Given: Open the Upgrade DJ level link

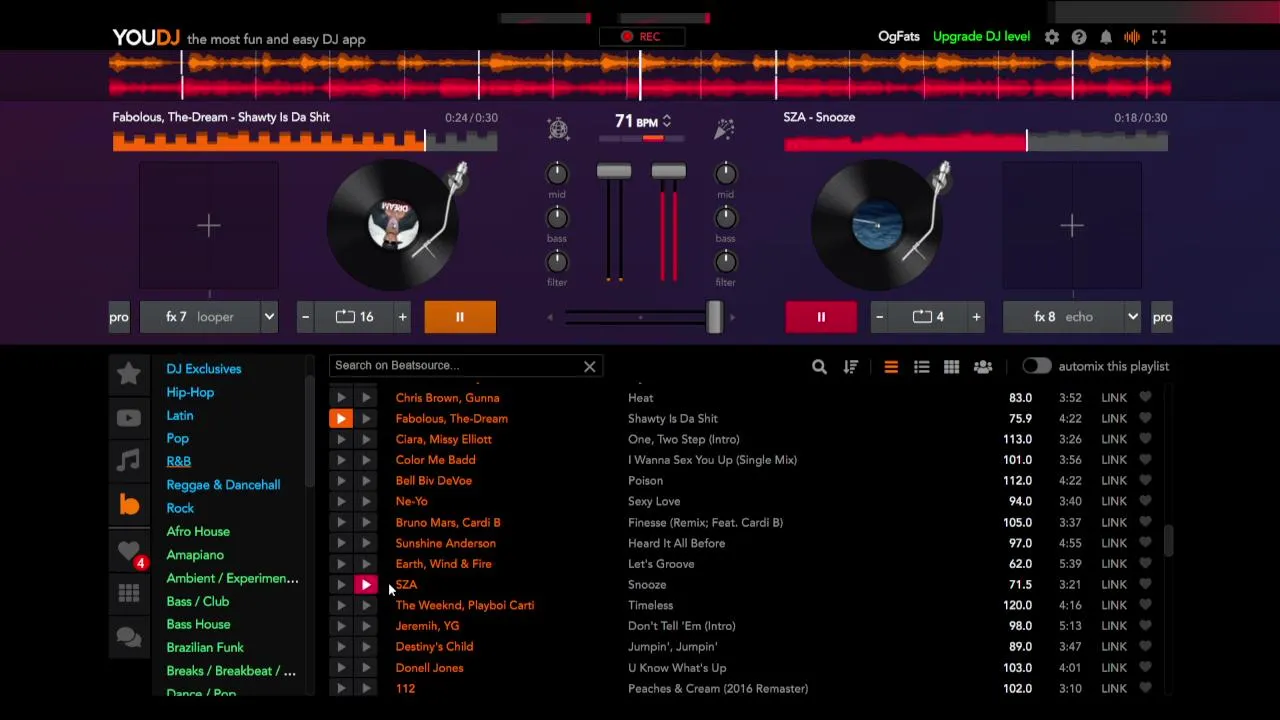Looking at the screenshot, I should pos(981,37).
